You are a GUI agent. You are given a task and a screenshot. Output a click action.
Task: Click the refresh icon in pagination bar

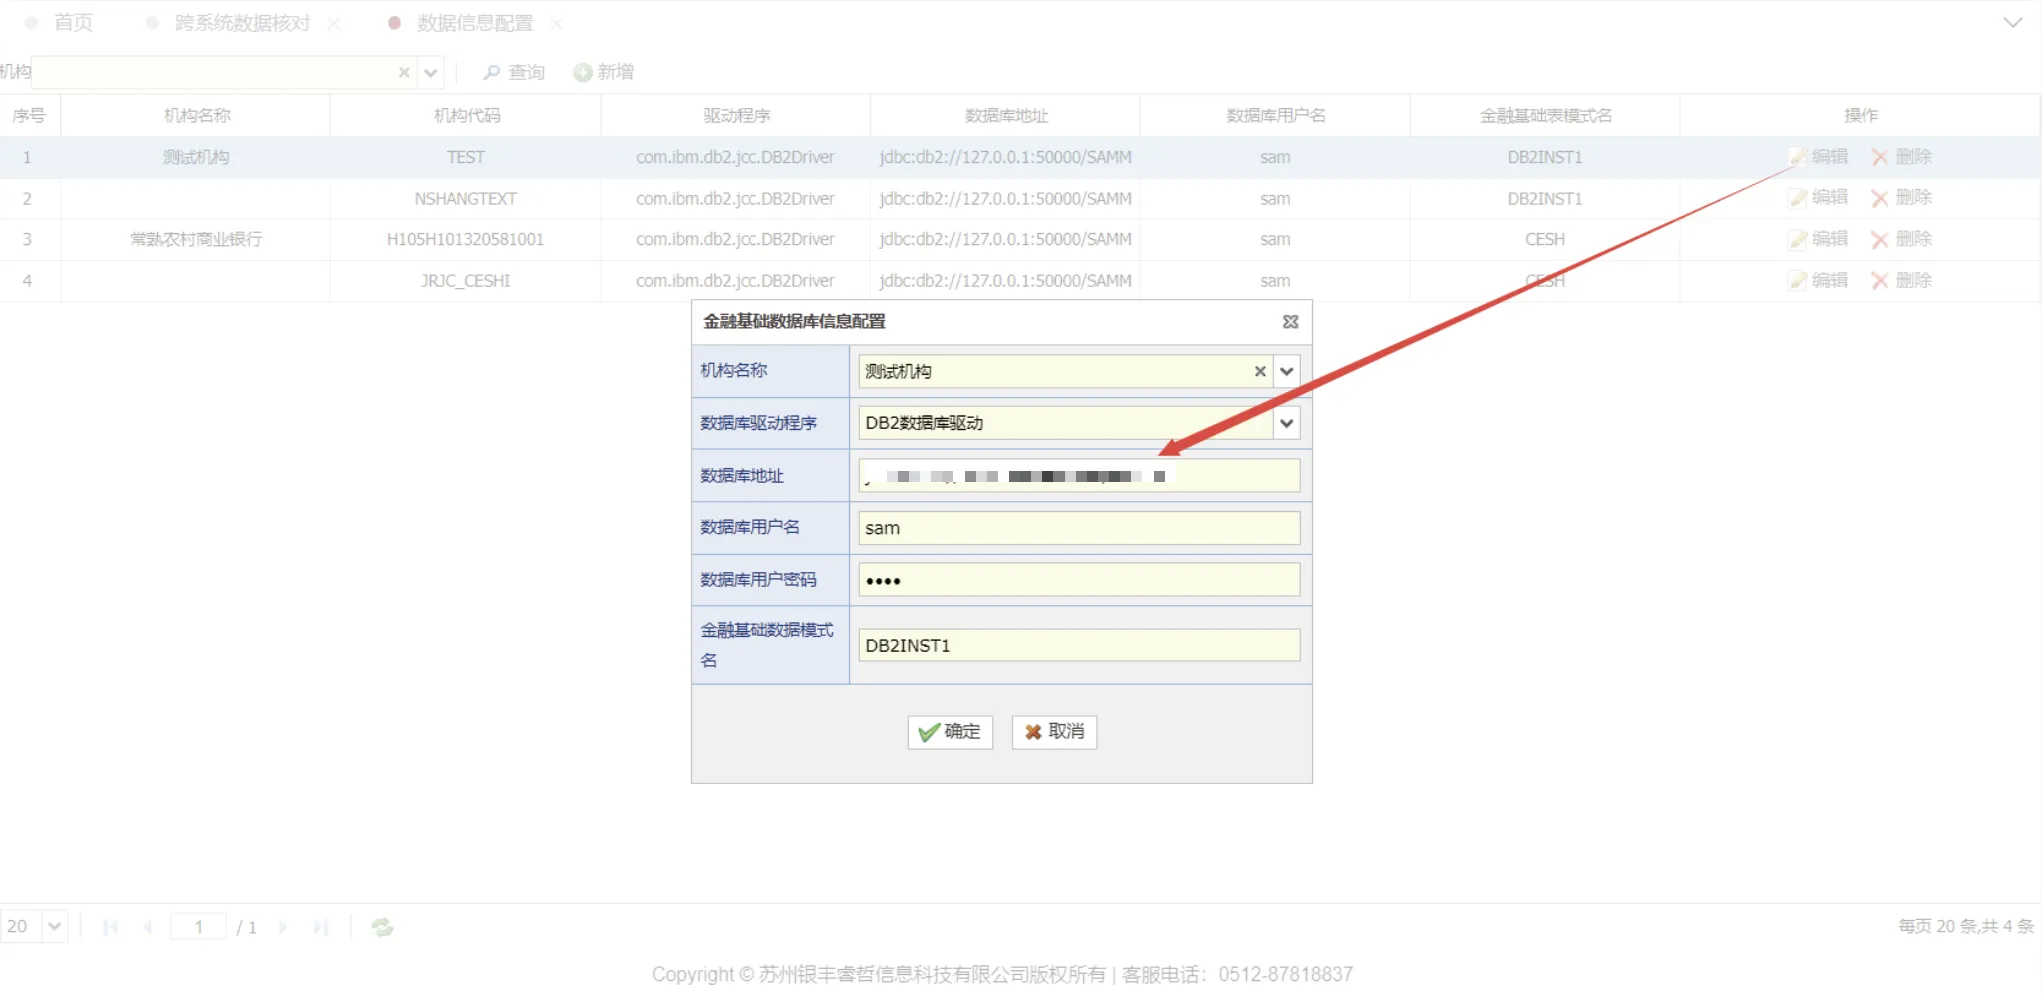pos(382,927)
